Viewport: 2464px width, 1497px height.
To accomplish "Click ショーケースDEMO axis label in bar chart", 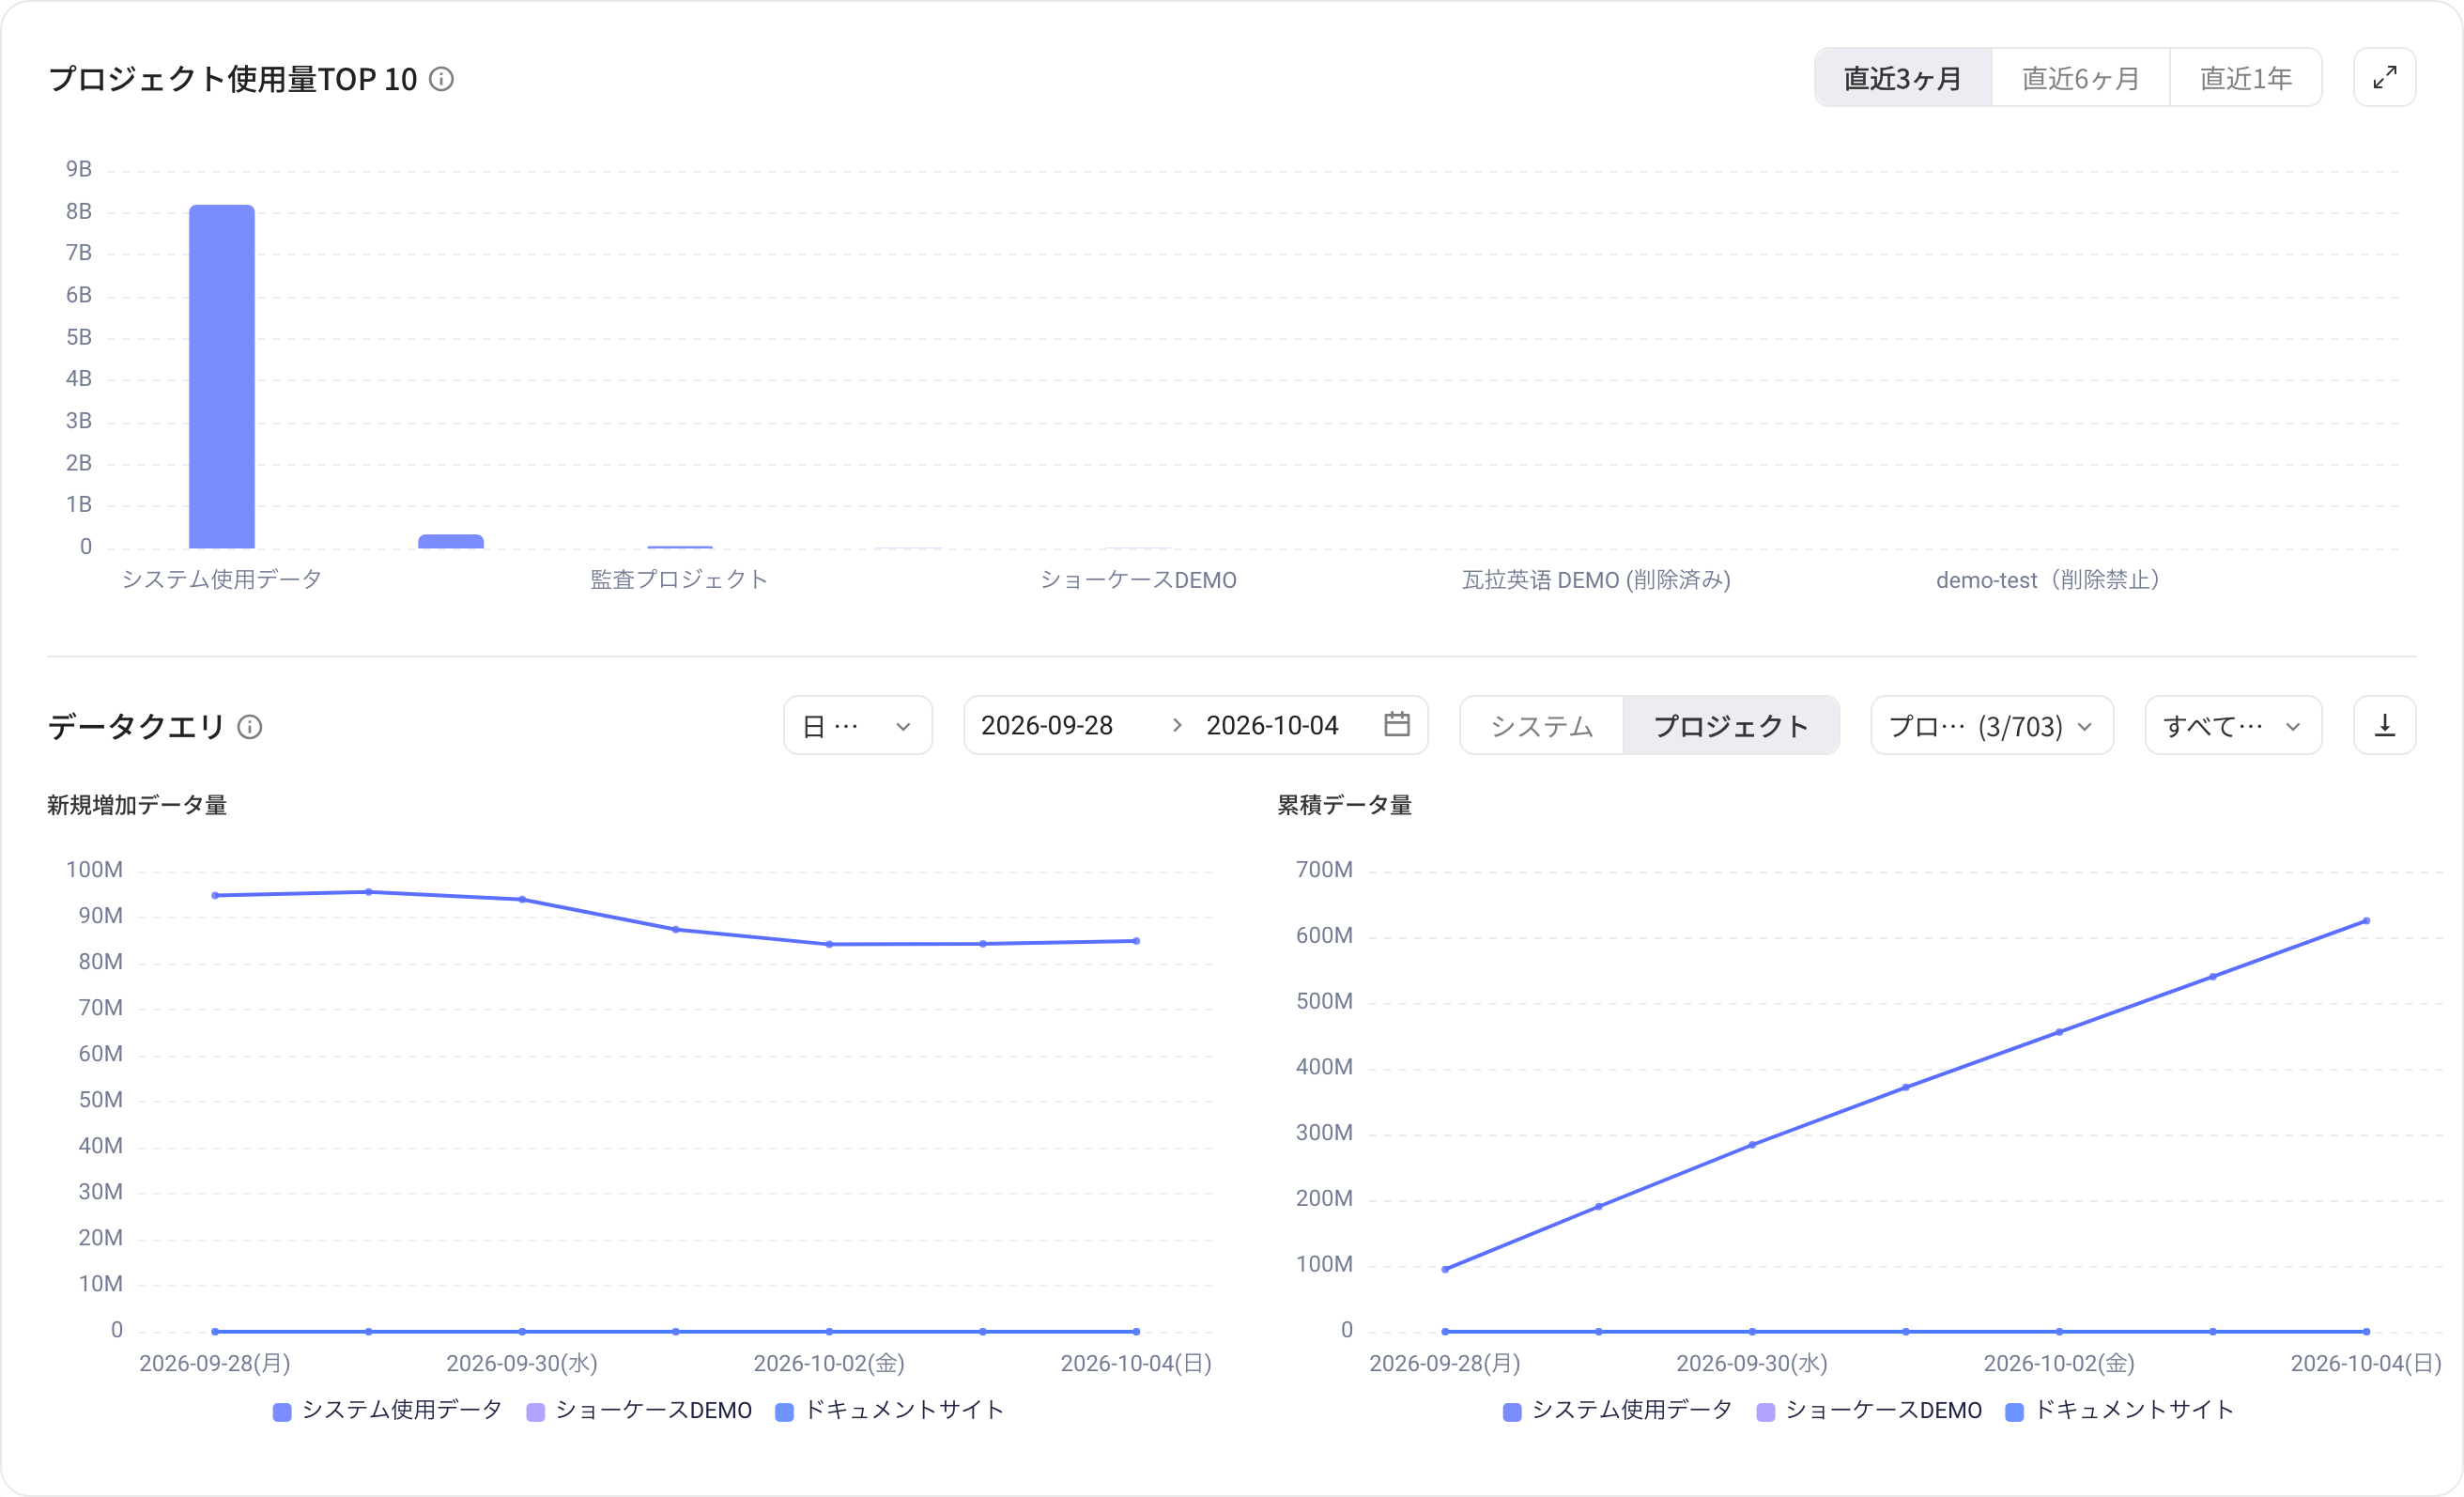I will click(1138, 579).
